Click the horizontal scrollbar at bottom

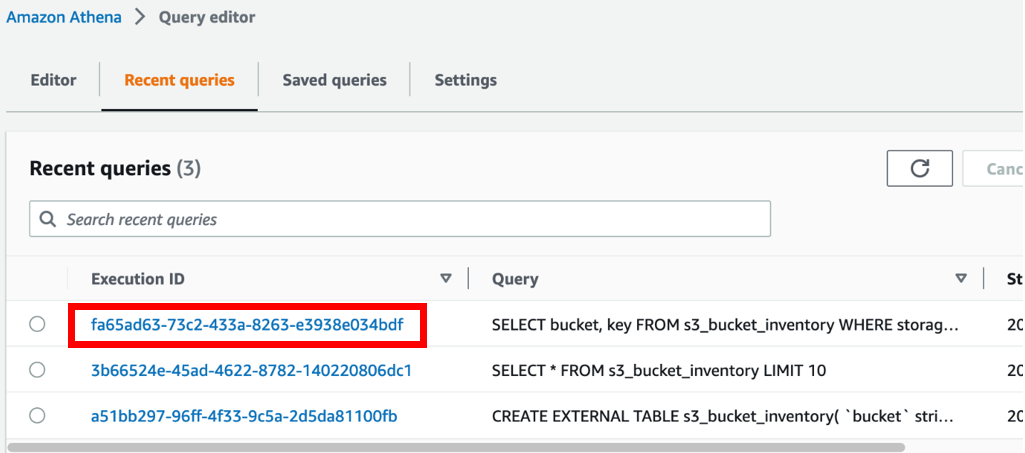456,448
